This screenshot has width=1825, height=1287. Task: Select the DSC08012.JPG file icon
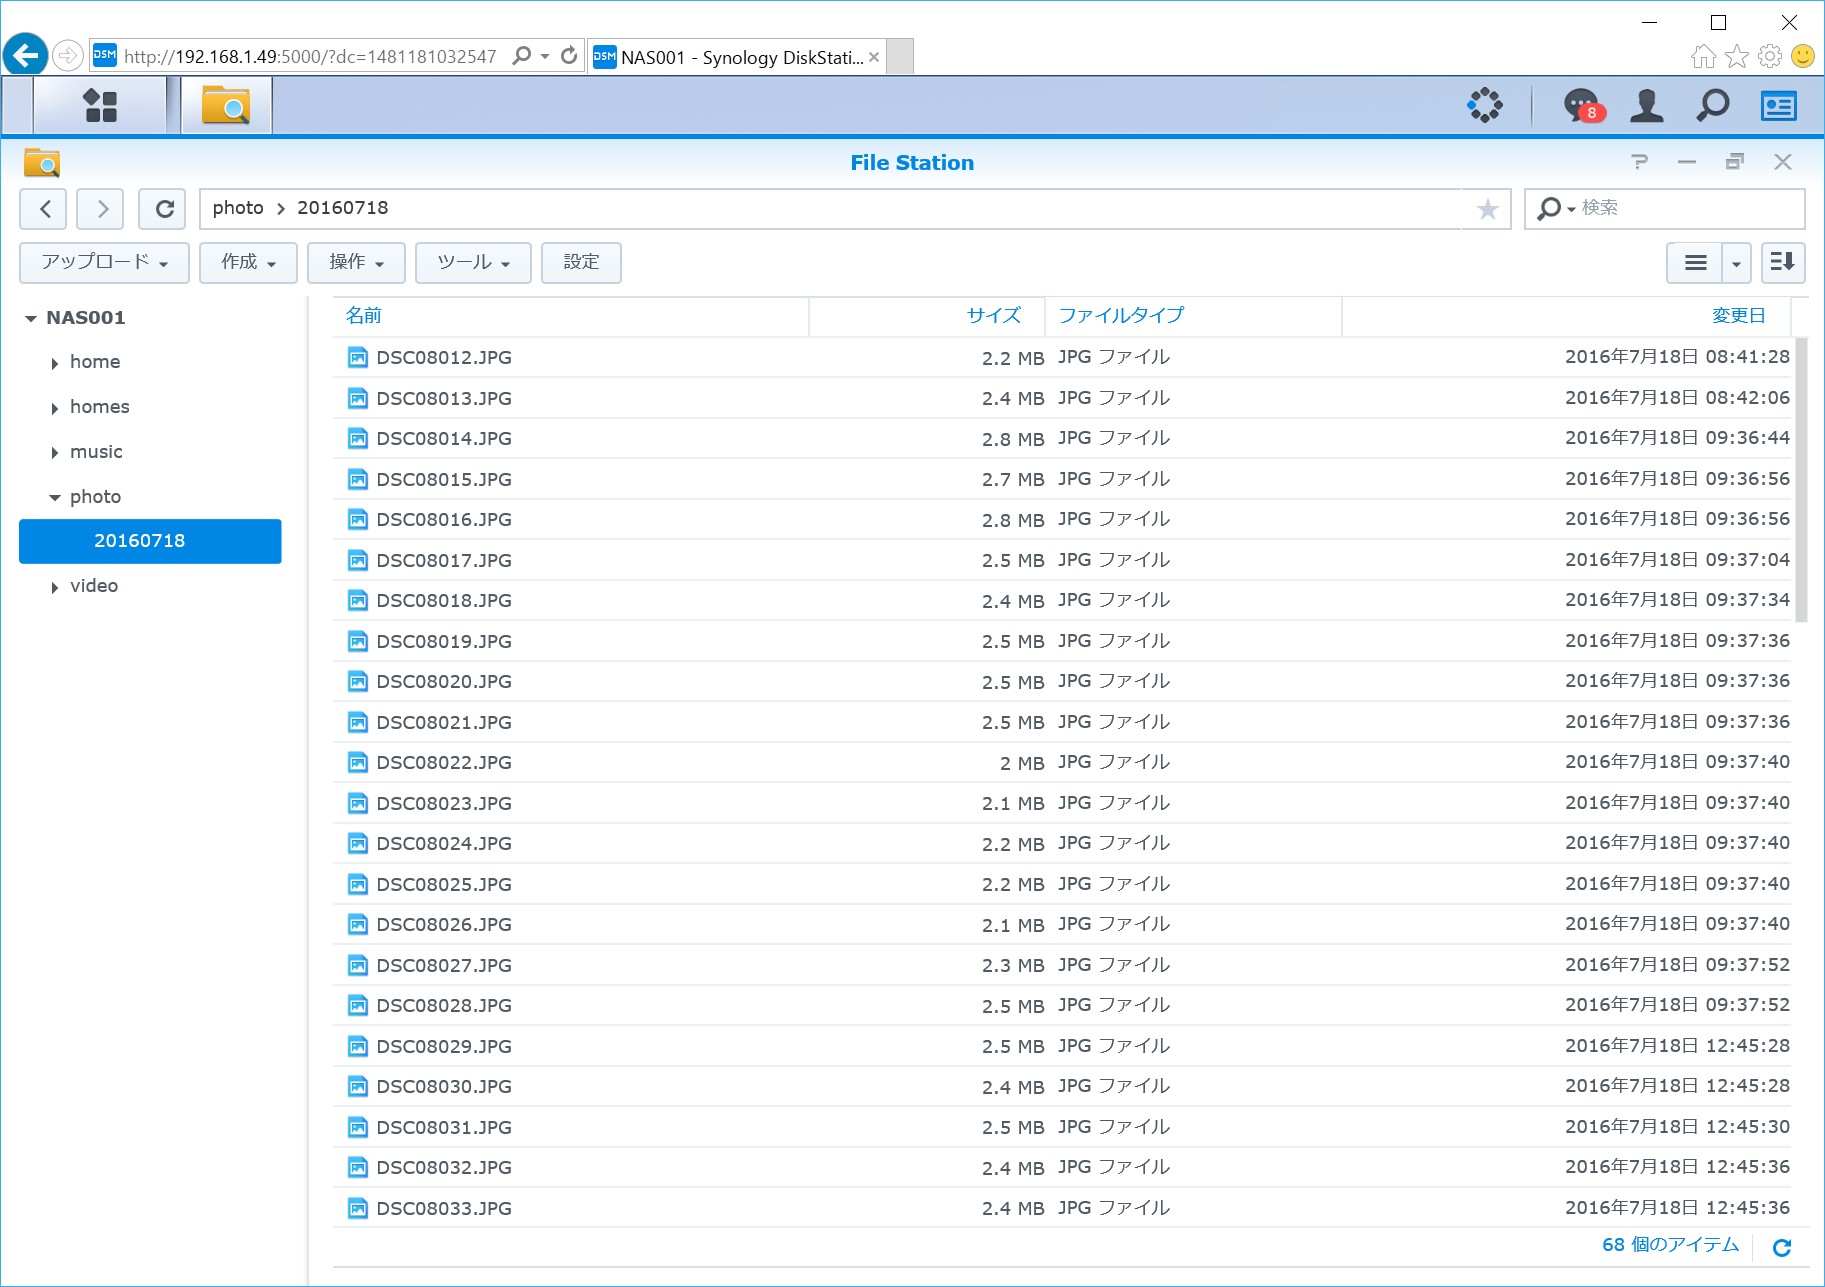357,357
